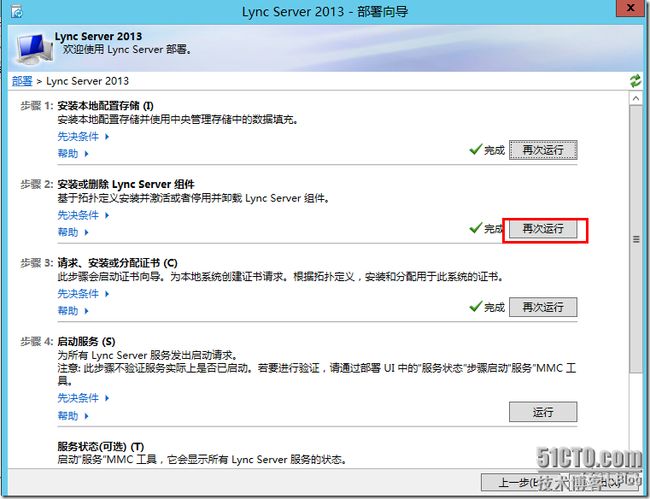Click step 4 title 启动服务 (S)
The width and height of the screenshot is (650, 499).
coord(86,342)
